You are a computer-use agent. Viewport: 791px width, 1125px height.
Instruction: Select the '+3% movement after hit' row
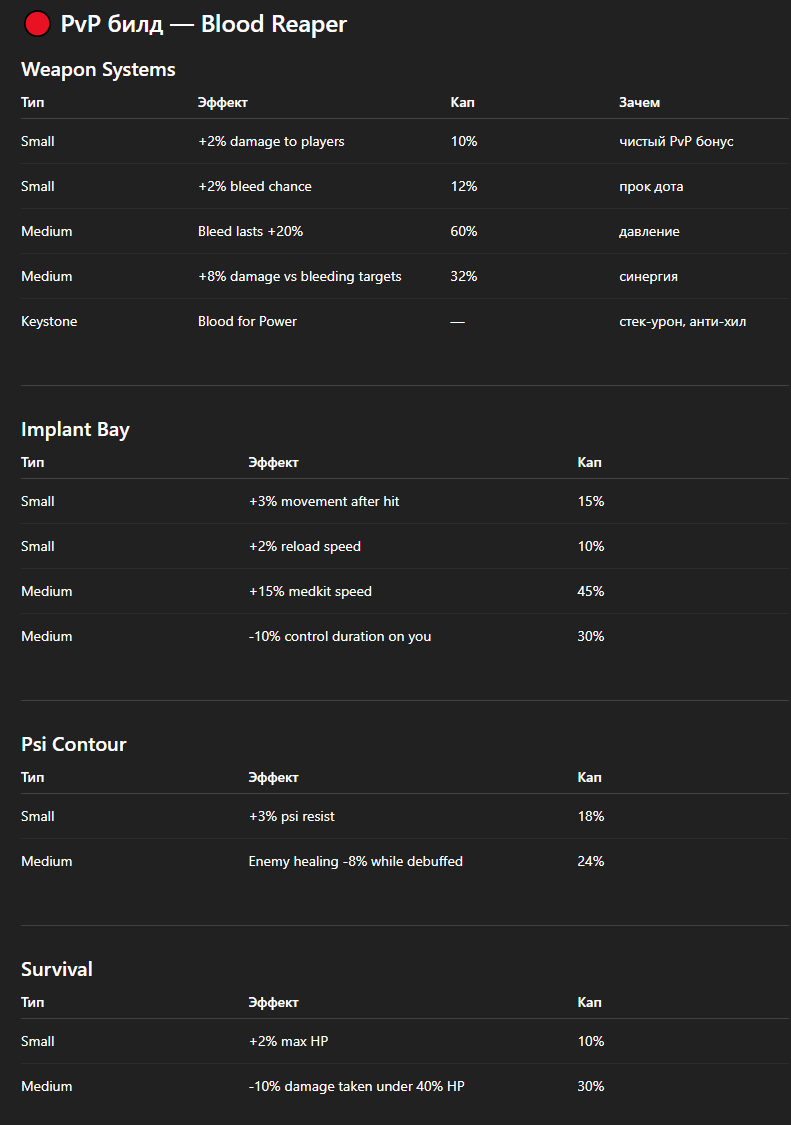[x=324, y=501]
